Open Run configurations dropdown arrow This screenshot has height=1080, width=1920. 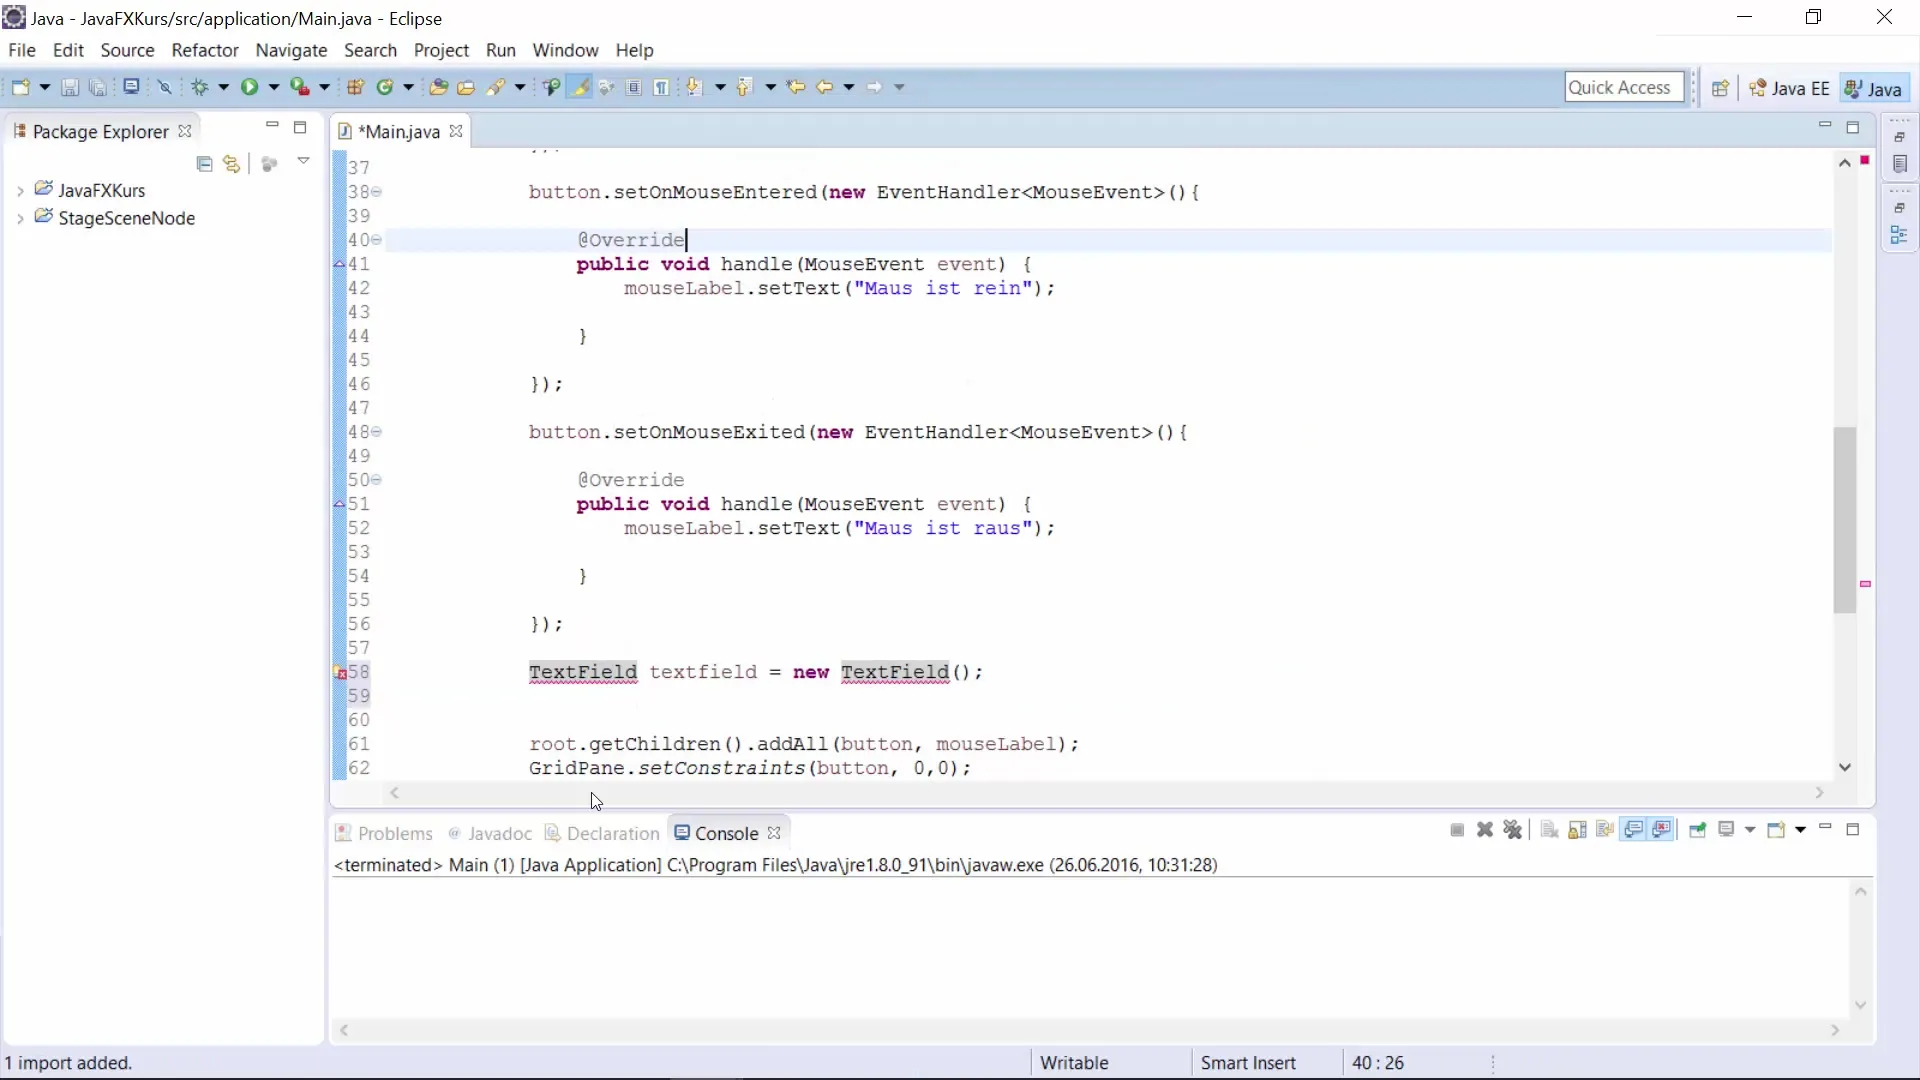(274, 87)
